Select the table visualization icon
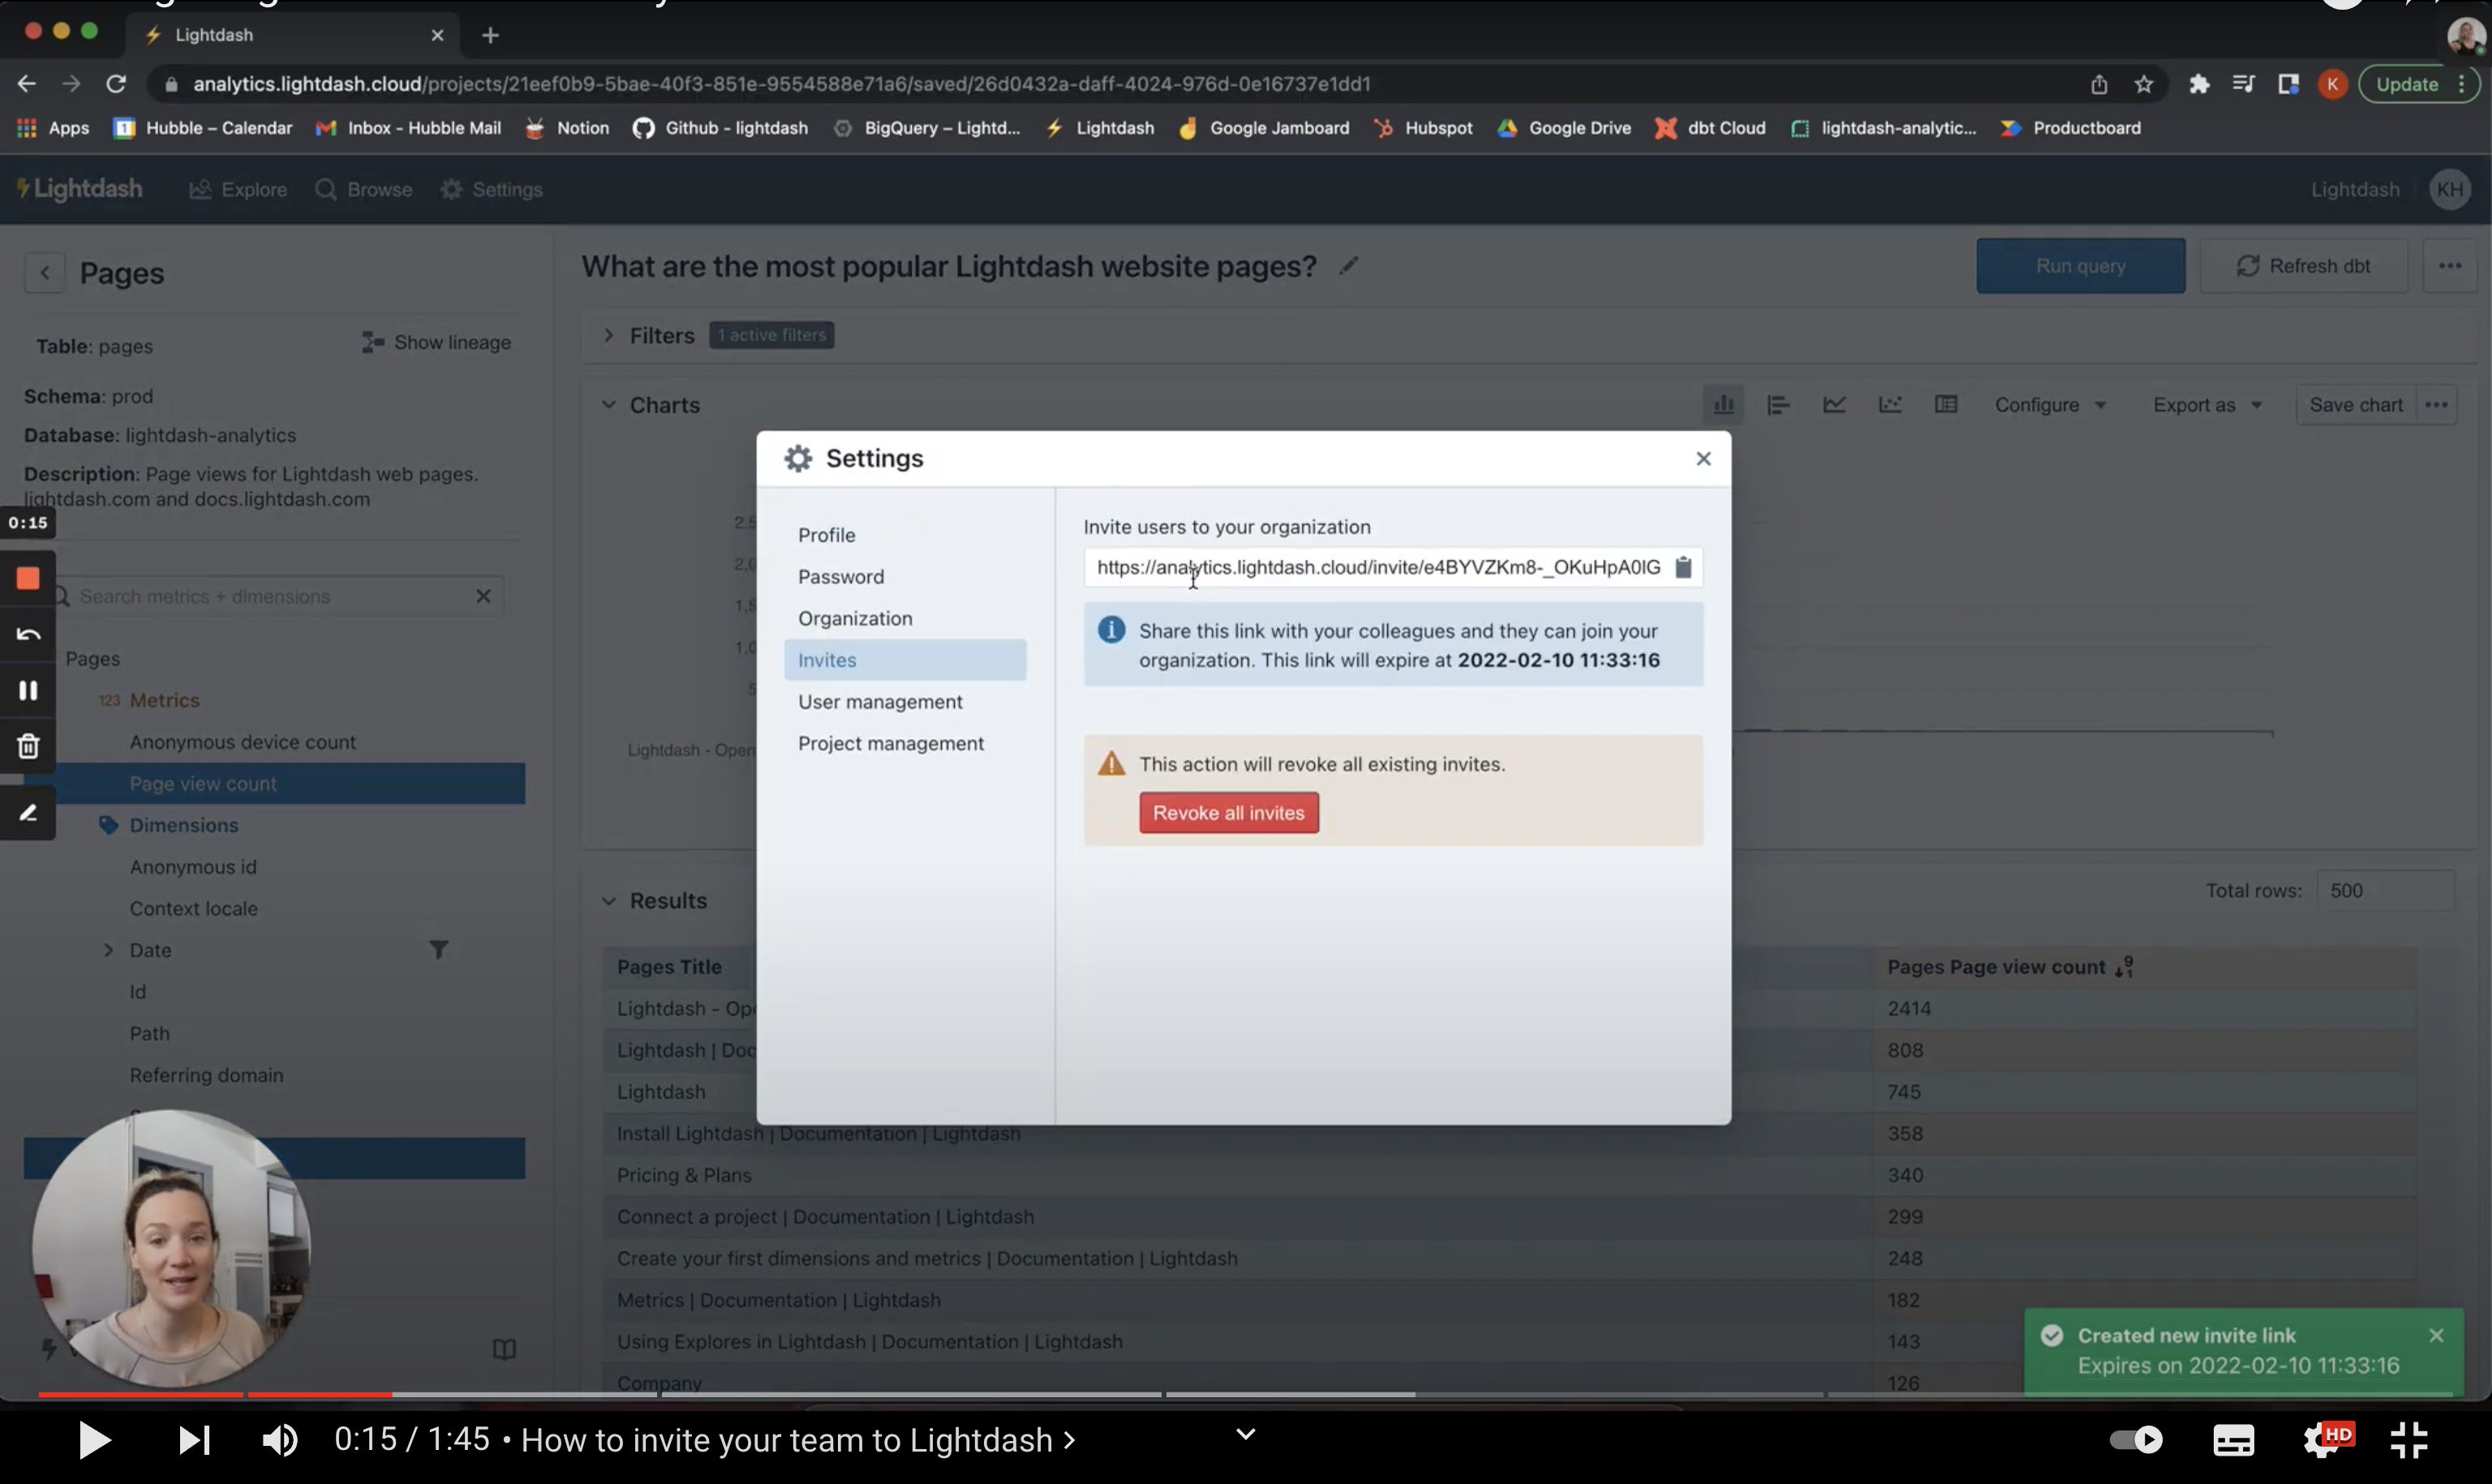This screenshot has height=1484, width=2492. click(1945, 405)
